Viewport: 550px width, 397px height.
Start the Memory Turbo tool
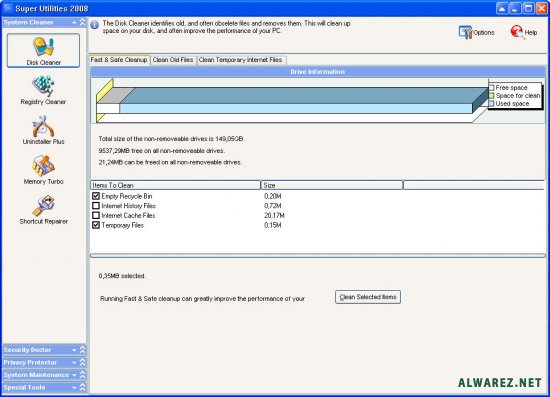(x=43, y=170)
